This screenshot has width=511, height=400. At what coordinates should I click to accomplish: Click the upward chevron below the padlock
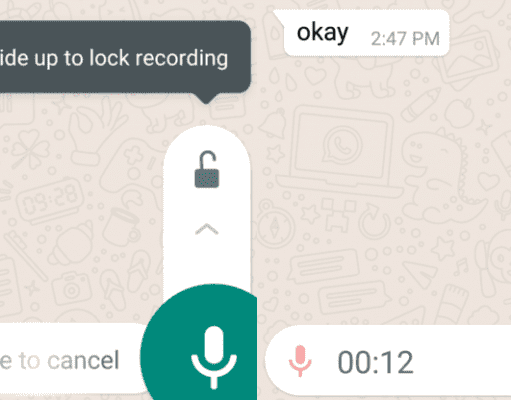pos(207,229)
